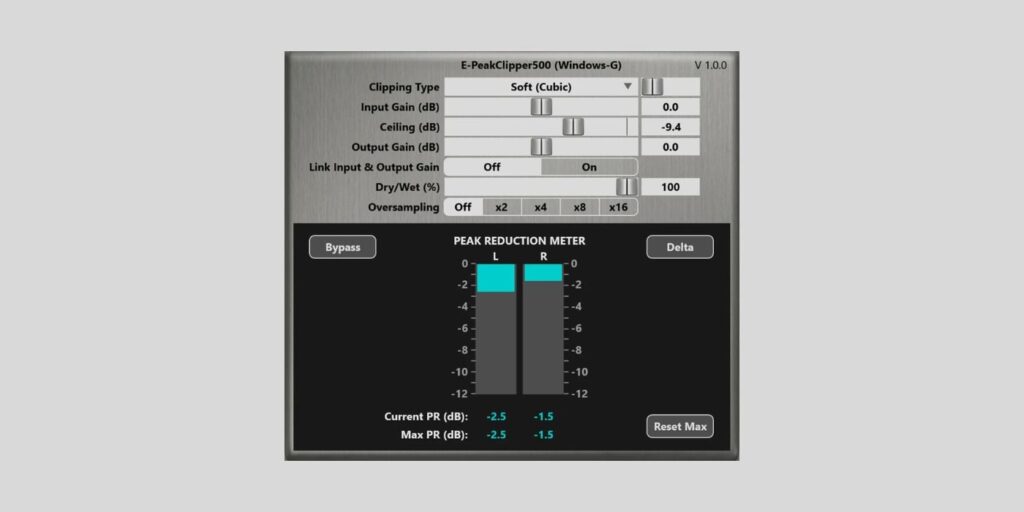Screen dimensions: 1024x512
Task: Click the Ceiling value field -9.4
Action: click(670, 127)
